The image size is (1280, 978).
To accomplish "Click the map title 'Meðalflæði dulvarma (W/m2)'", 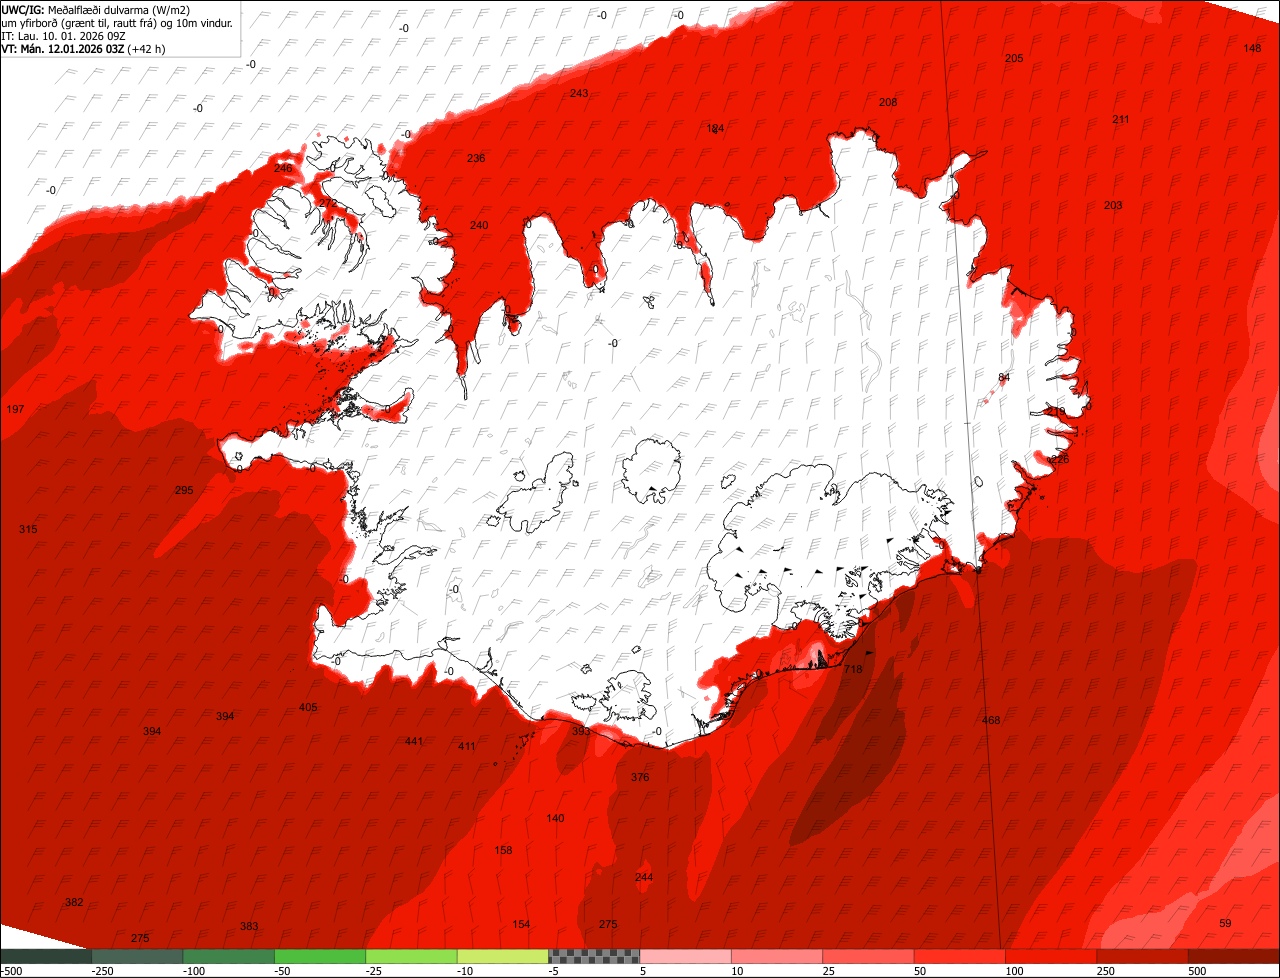I will click(x=119, y=11).
